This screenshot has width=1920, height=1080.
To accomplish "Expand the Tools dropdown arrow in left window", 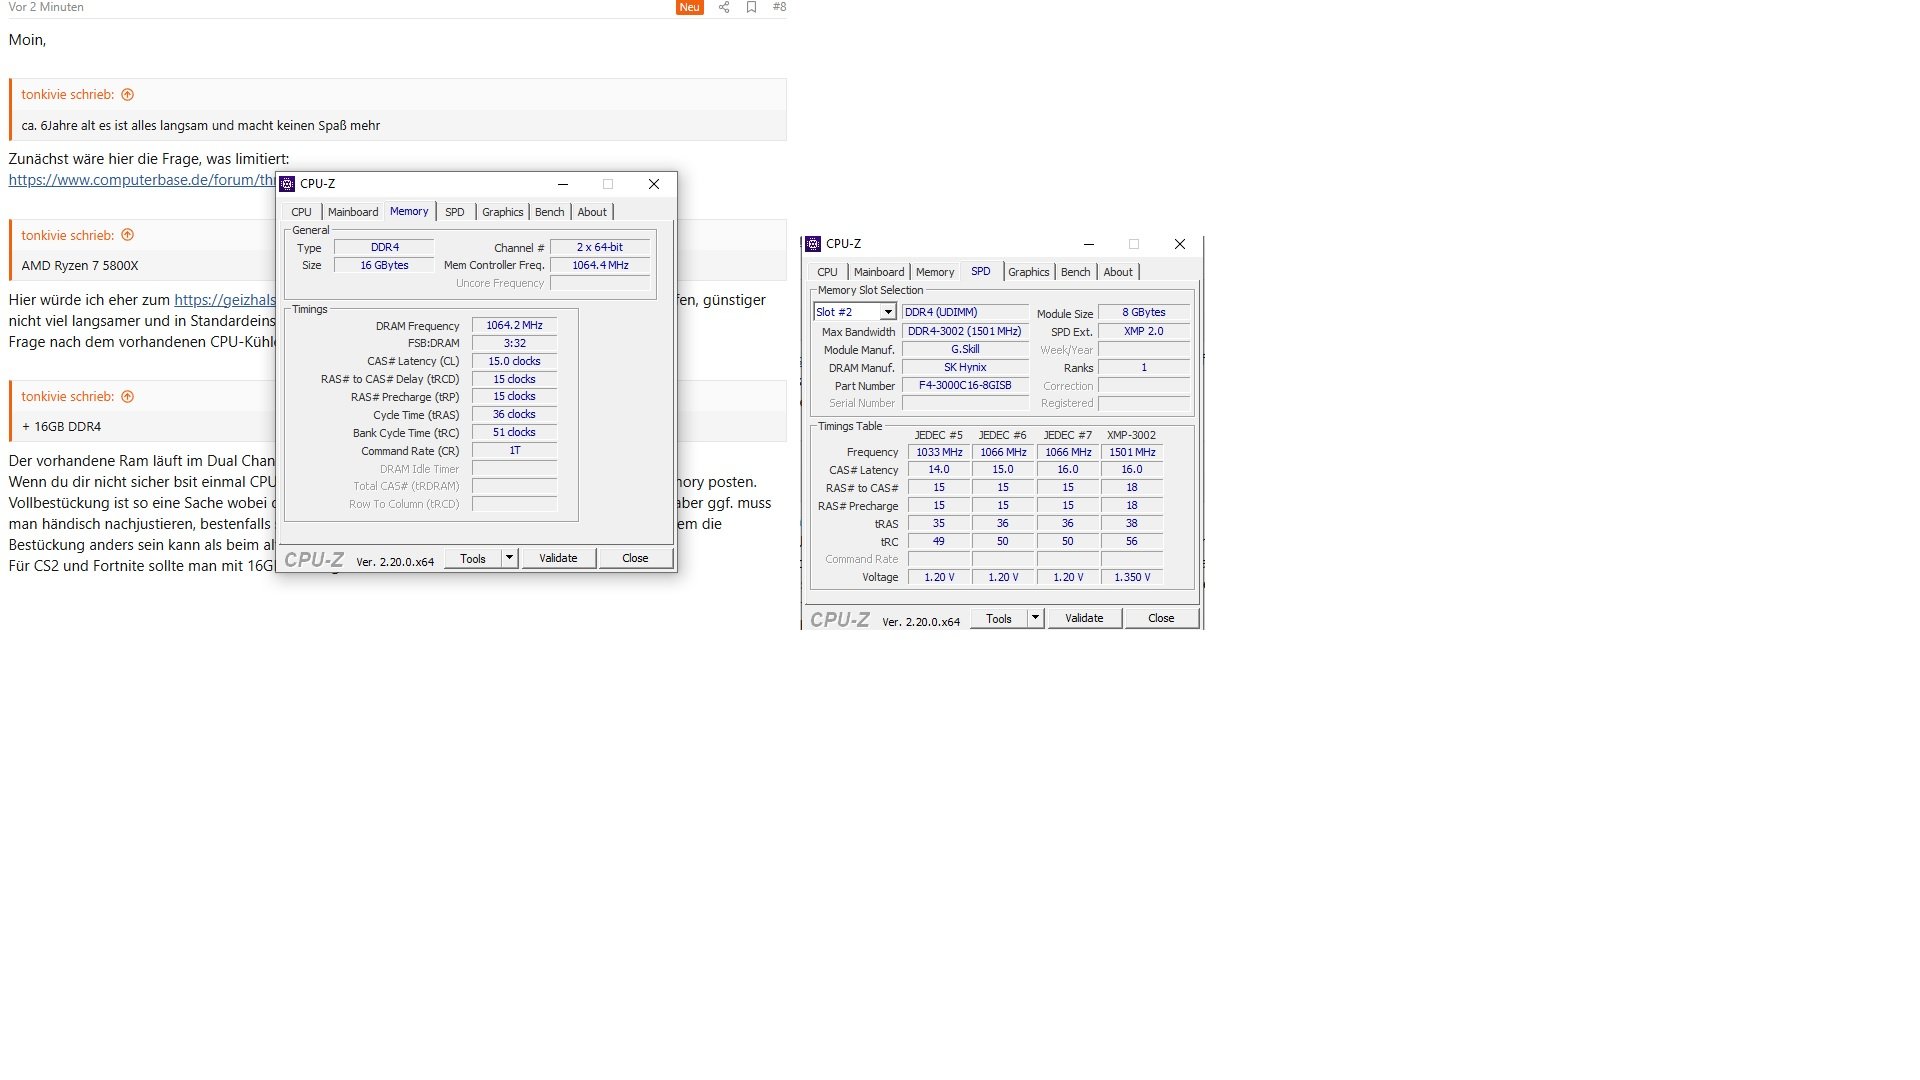I will 509,558.
